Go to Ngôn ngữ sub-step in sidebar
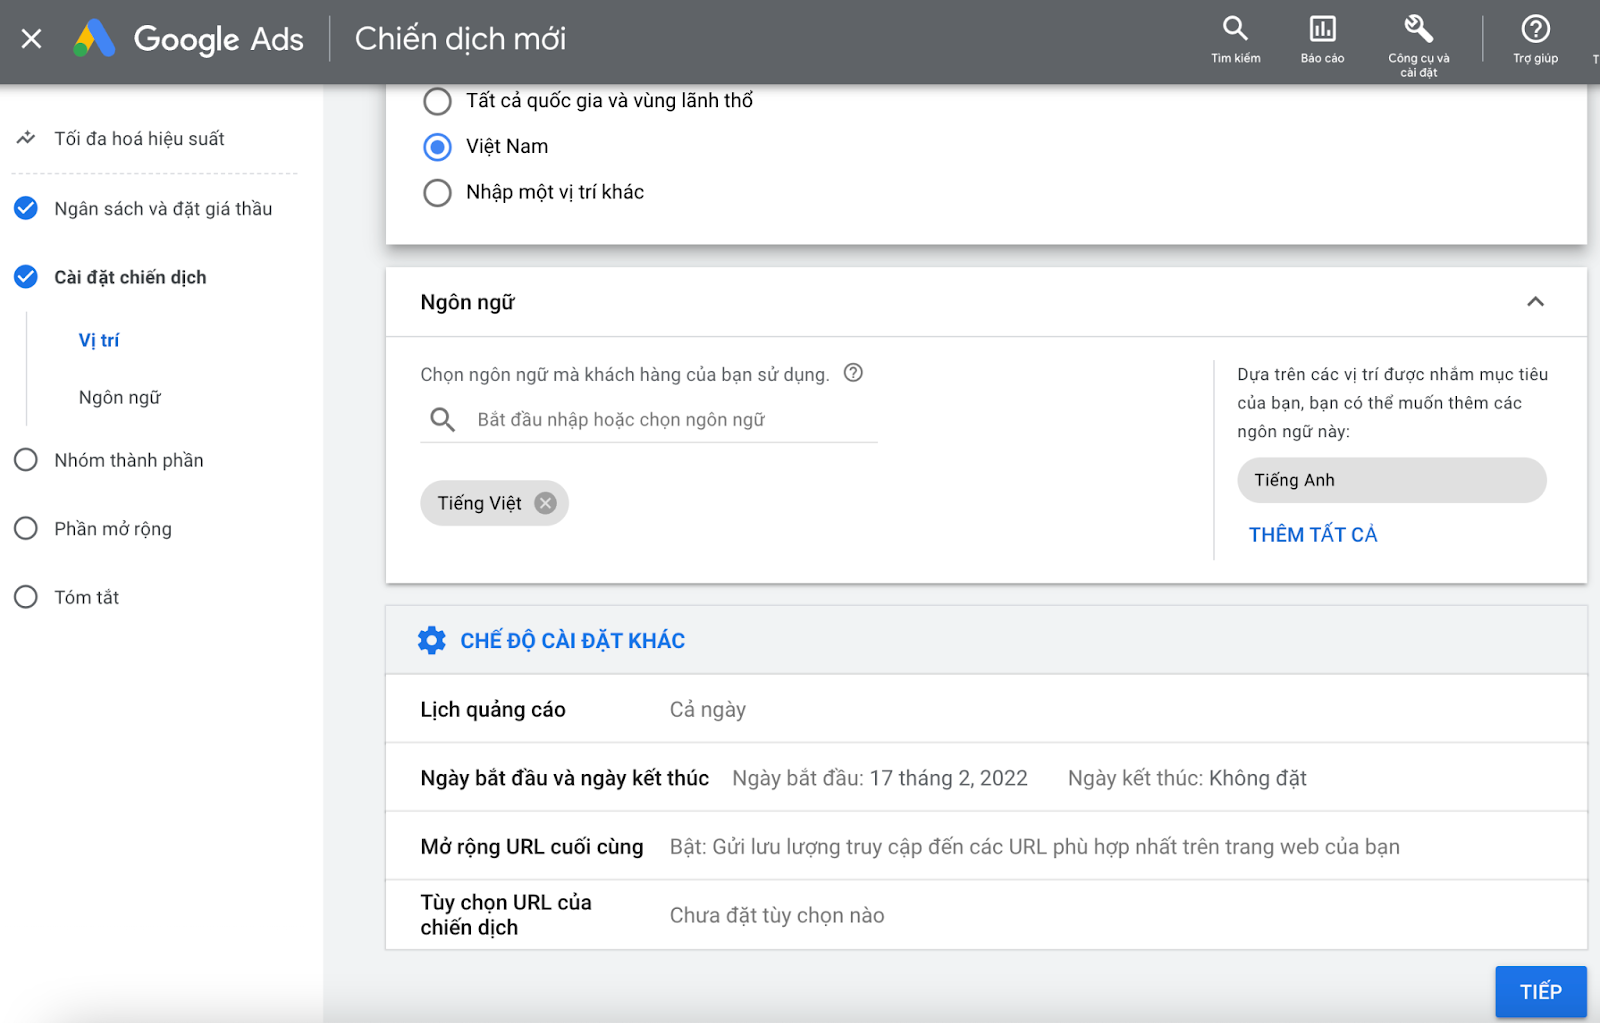The width and height of the screenshot is (1600, 1023). [x=120, y=397]
